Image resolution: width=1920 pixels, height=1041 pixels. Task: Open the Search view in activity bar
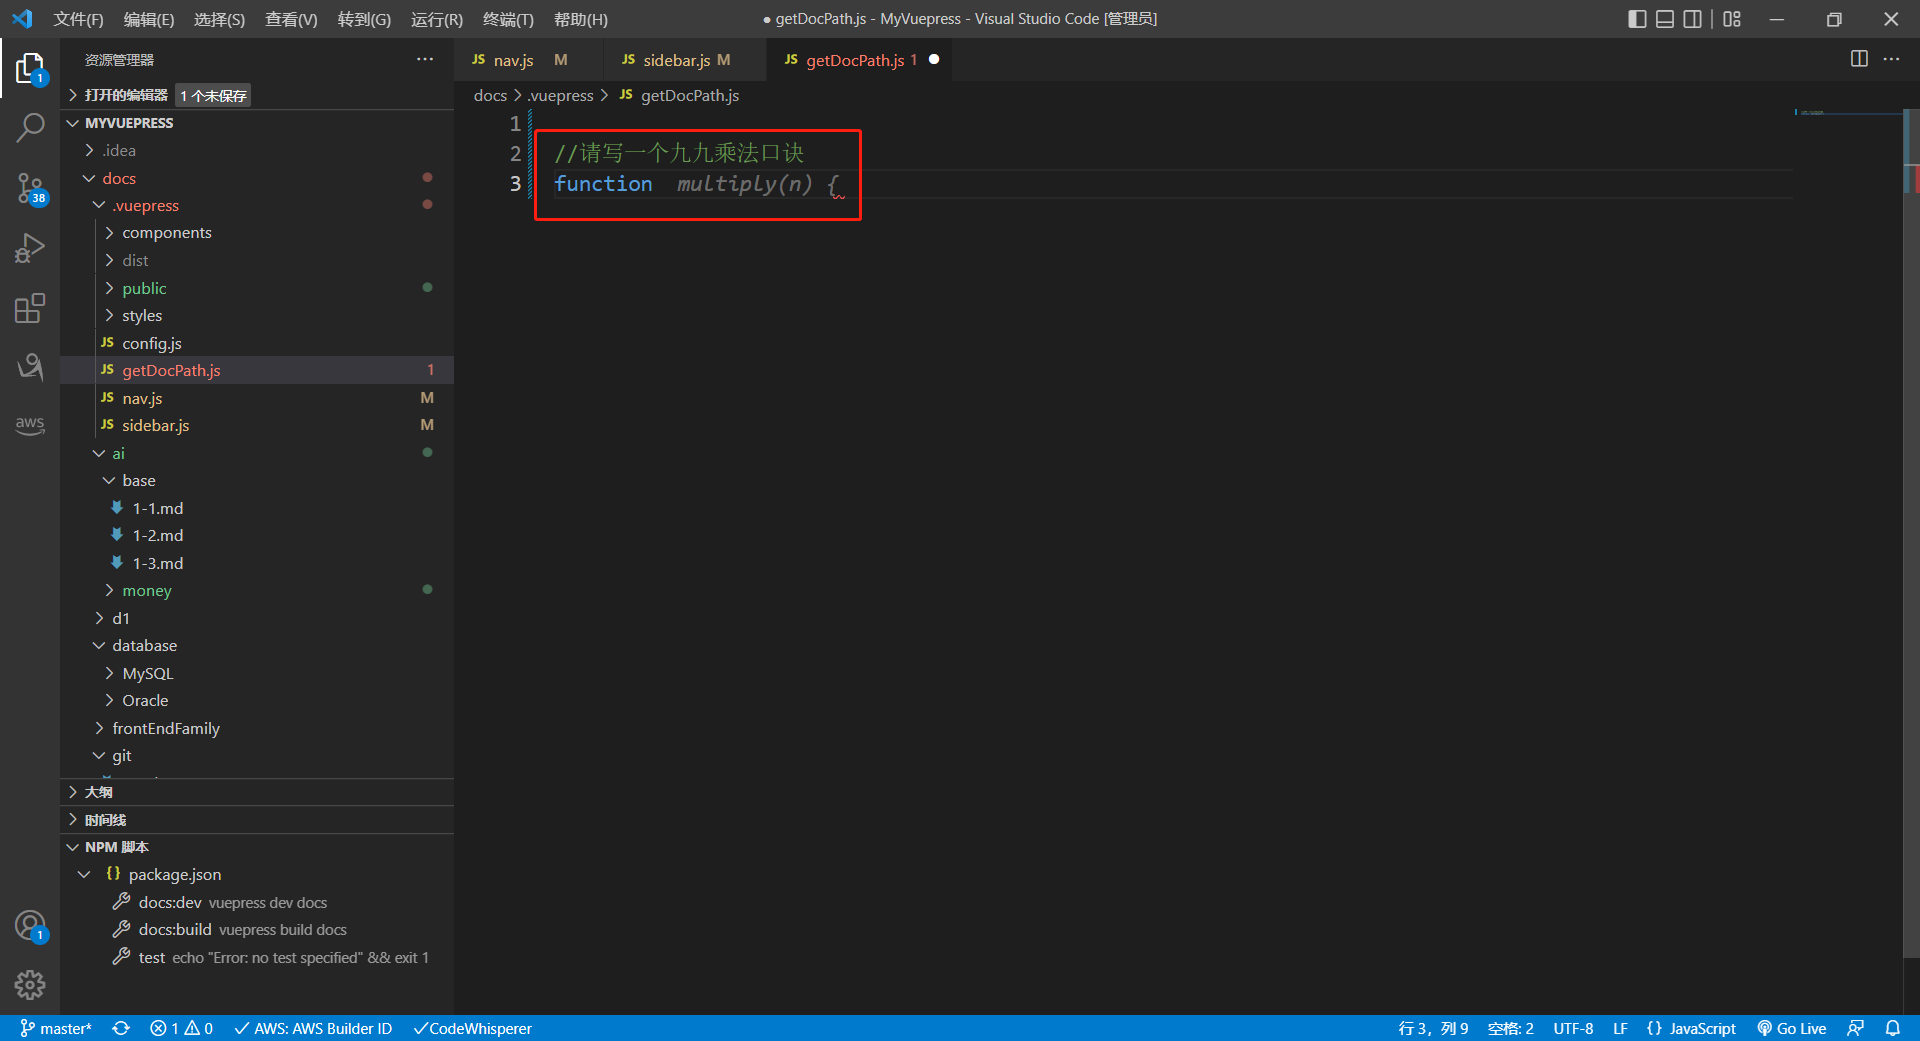tap(30, 128)
